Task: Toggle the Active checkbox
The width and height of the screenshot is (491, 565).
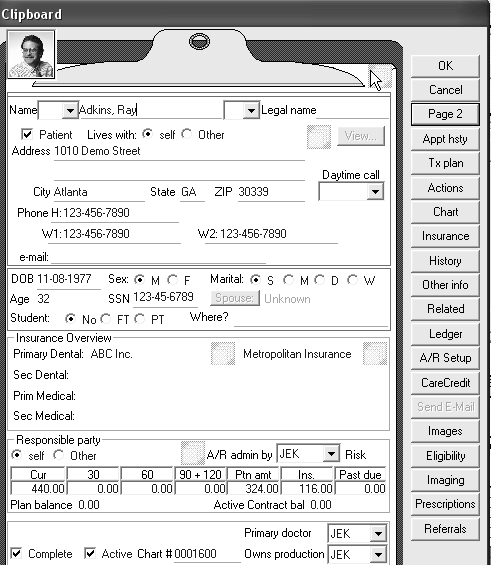Action: [90, 553]
